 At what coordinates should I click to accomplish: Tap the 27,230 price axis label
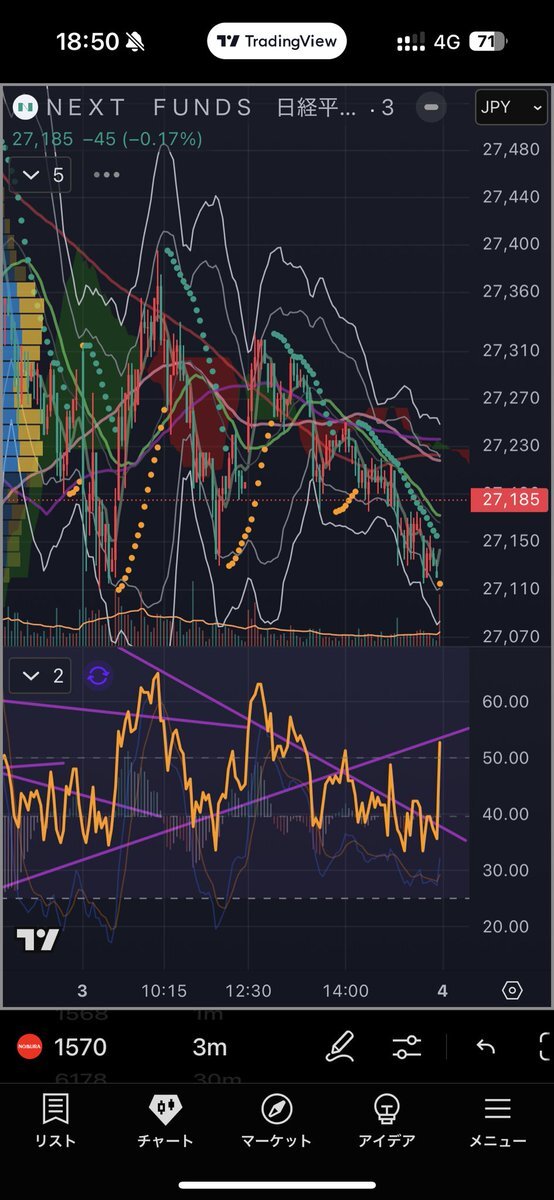[511, 445]
